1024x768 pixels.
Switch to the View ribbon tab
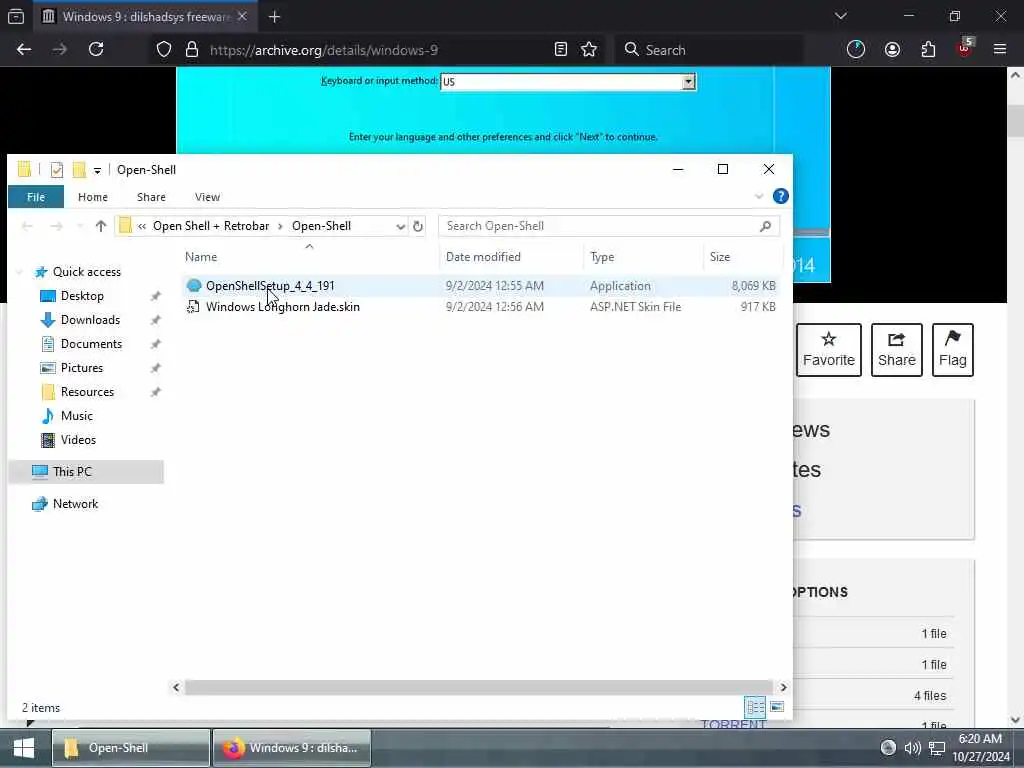tap(207, 197)
